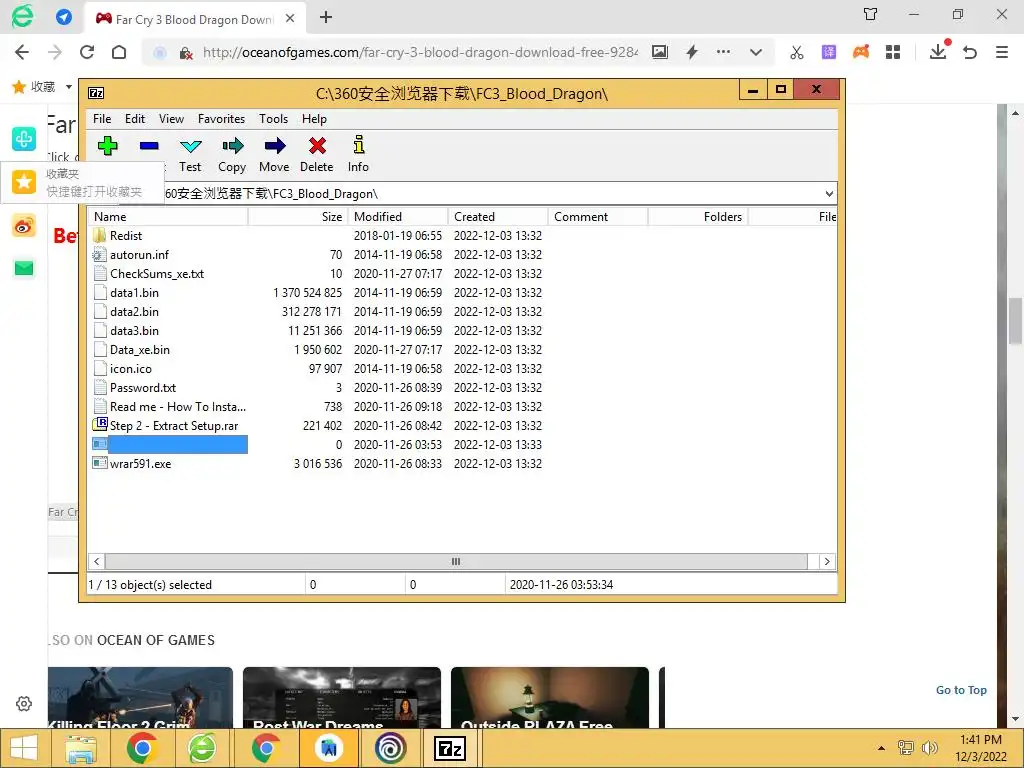
Task: Select data1.bin in the file list
Action: (x=134, y=293)
